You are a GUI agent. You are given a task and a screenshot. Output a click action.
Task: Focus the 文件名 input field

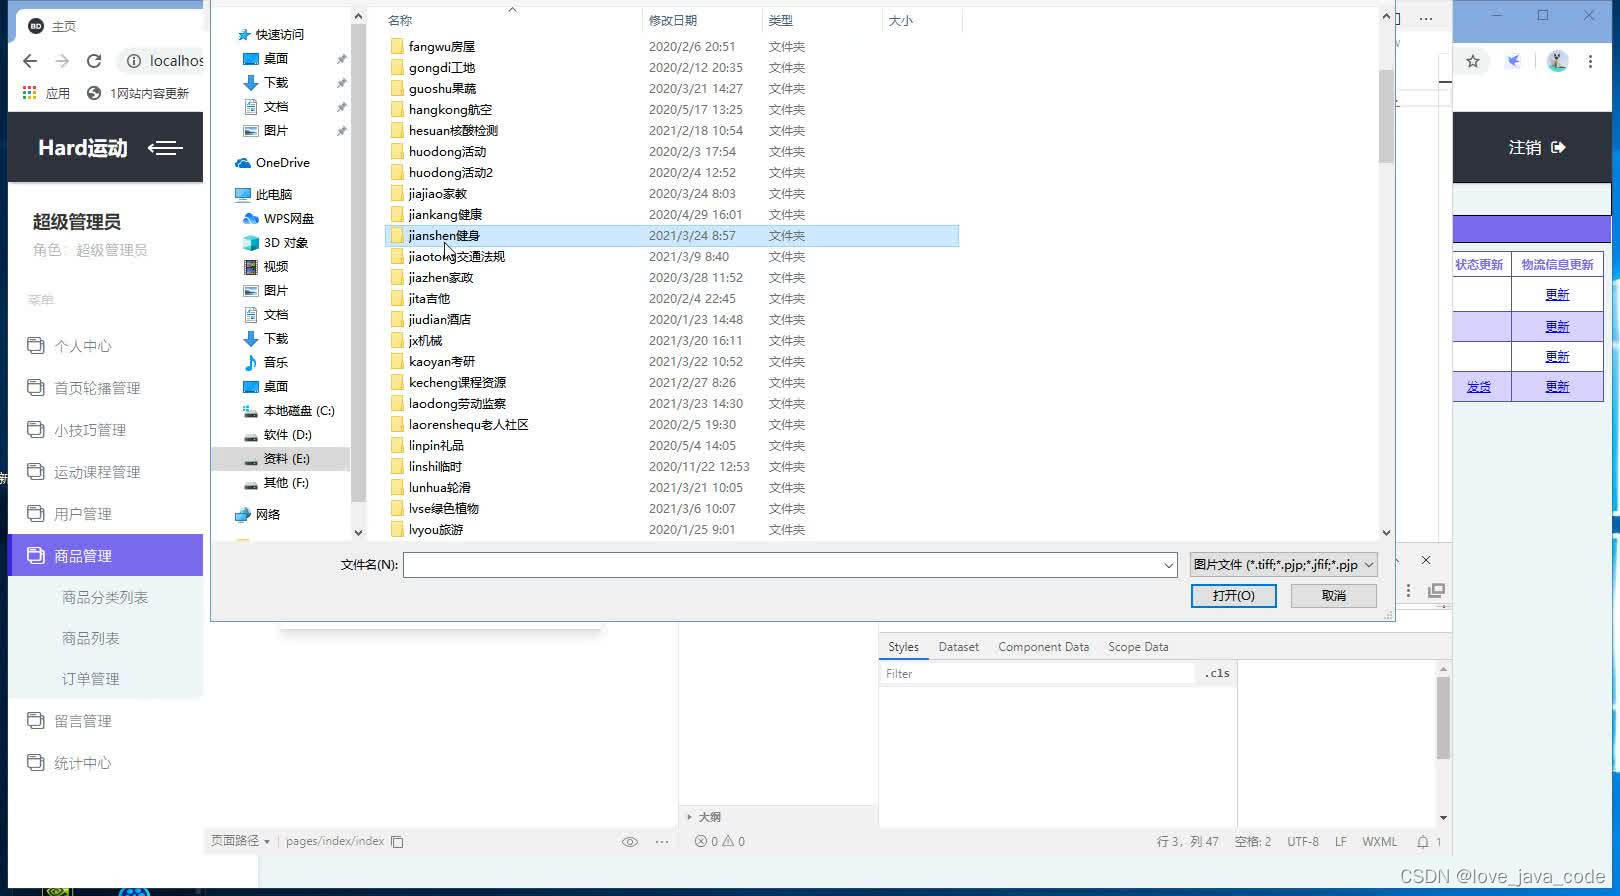pyautogui.click(x=782, y=565)
